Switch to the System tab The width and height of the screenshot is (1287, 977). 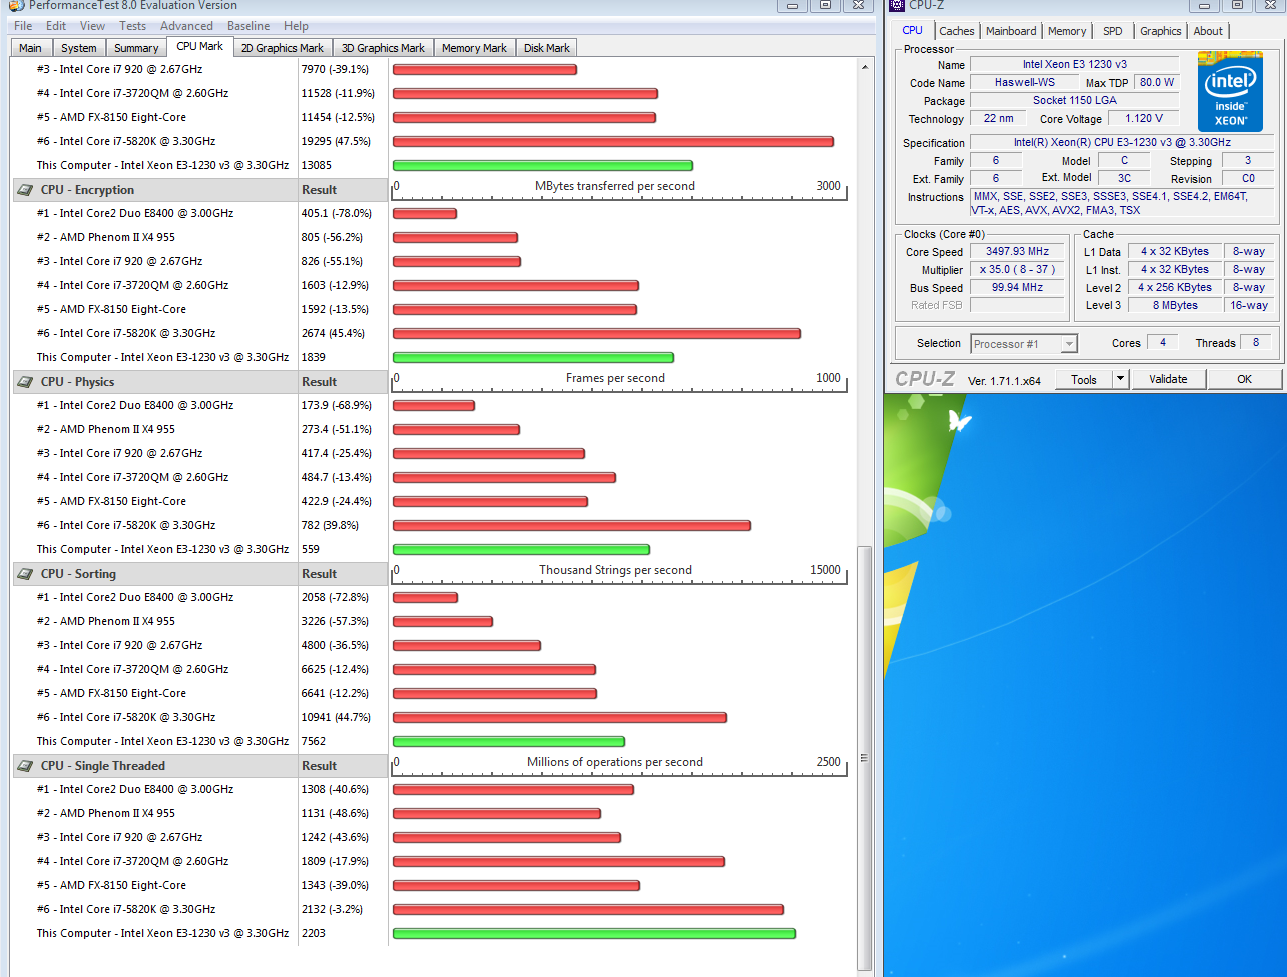pyautogui.click(x=78, y=48)
